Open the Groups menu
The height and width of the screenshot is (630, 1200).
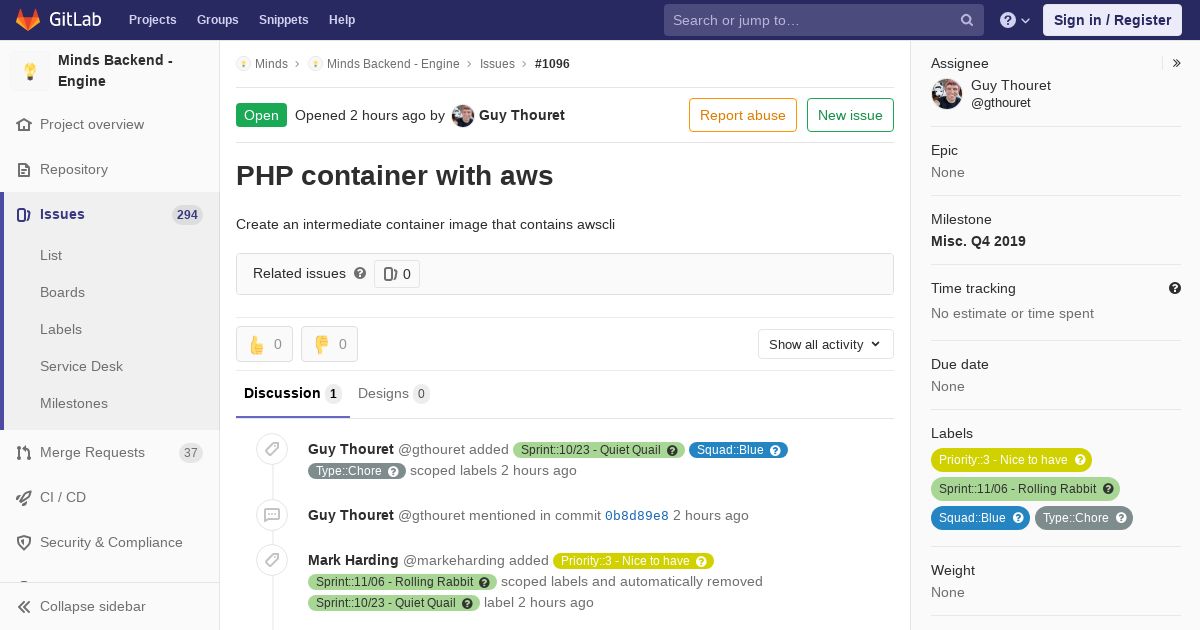pos(218,20)
